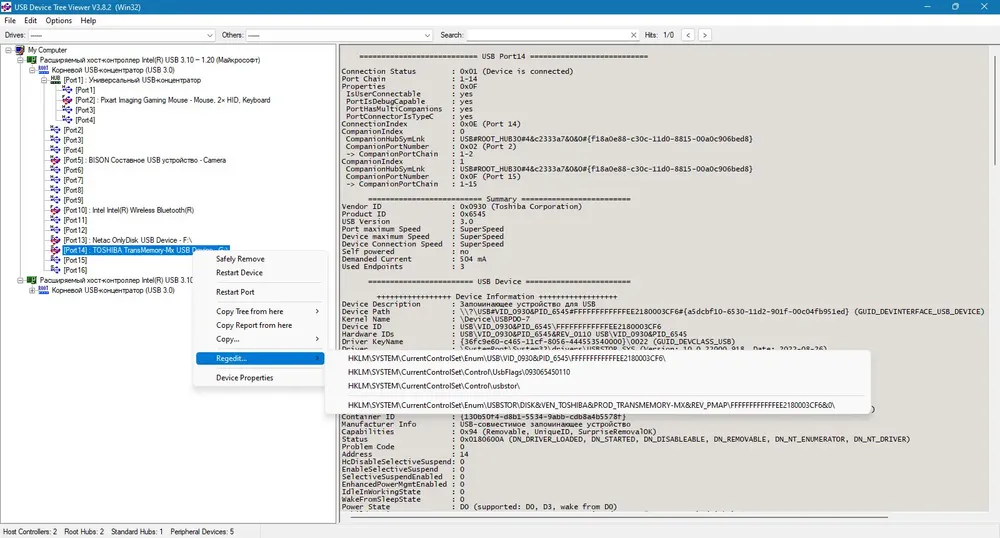
Task: Click the Port1 universal hub icon
Action: coord(55,80)
